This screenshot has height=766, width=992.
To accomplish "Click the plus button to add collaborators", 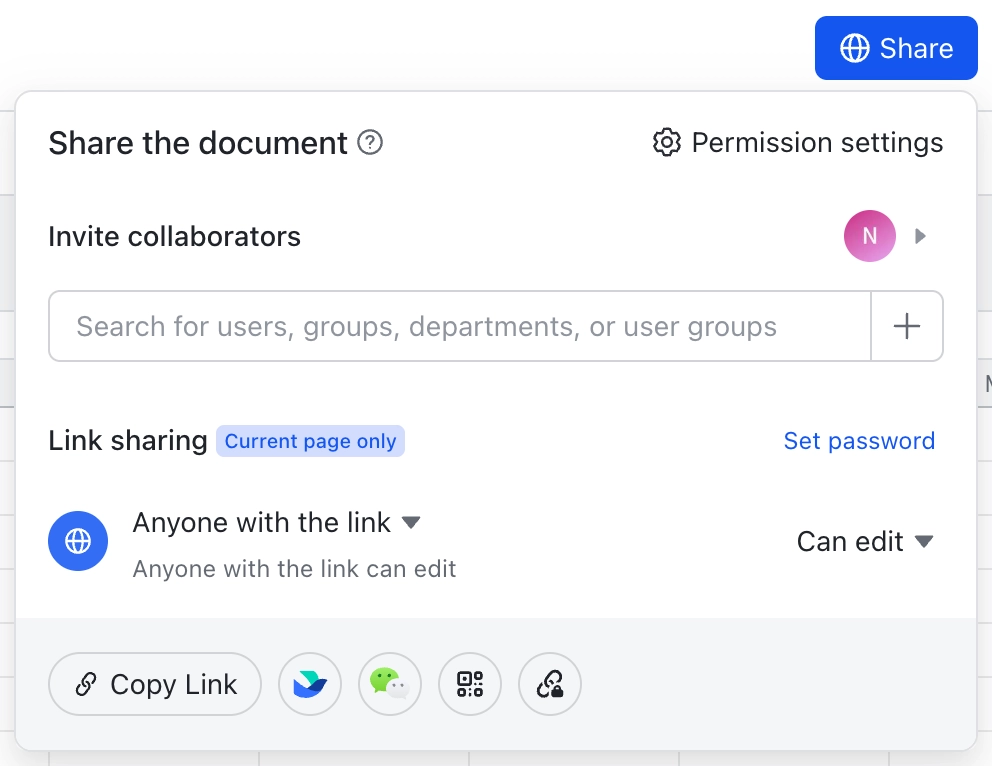I will click(x=907, y=326).
